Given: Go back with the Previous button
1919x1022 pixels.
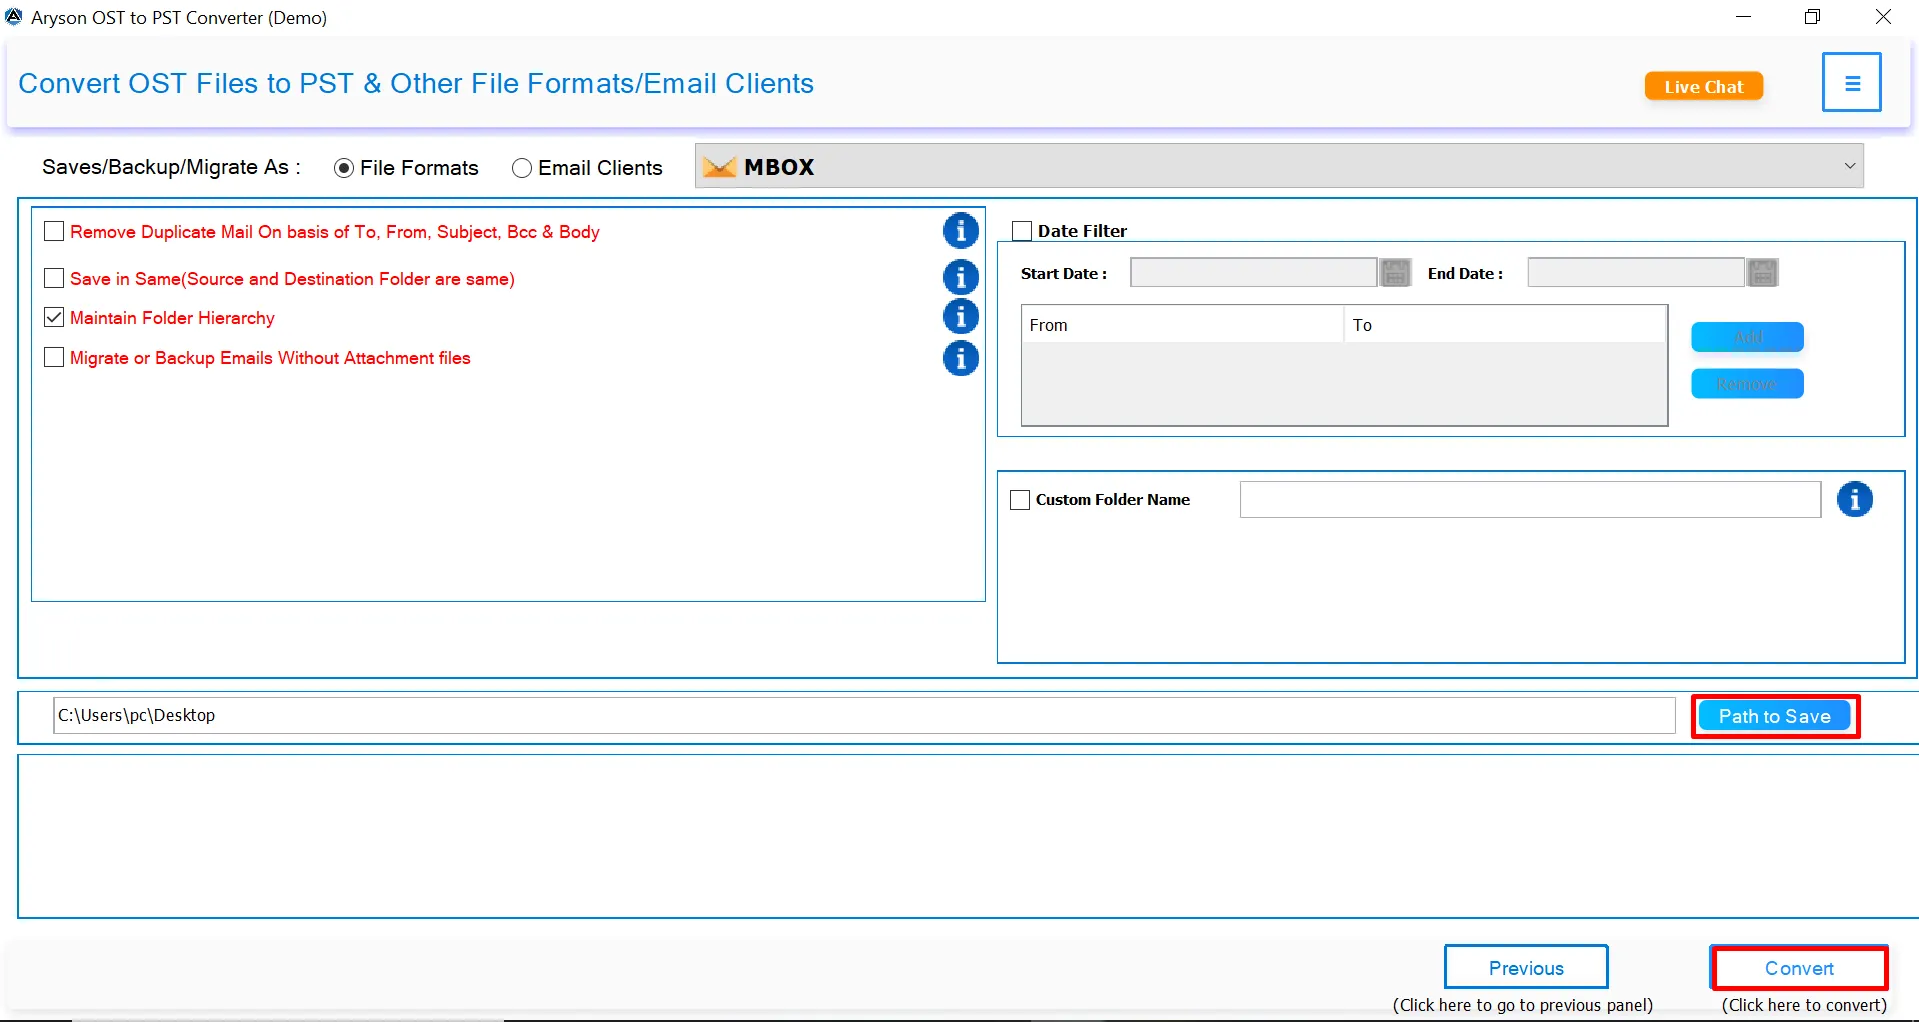Looking at the screenshot, I should pyautogui.click(x=1526, y=968).
